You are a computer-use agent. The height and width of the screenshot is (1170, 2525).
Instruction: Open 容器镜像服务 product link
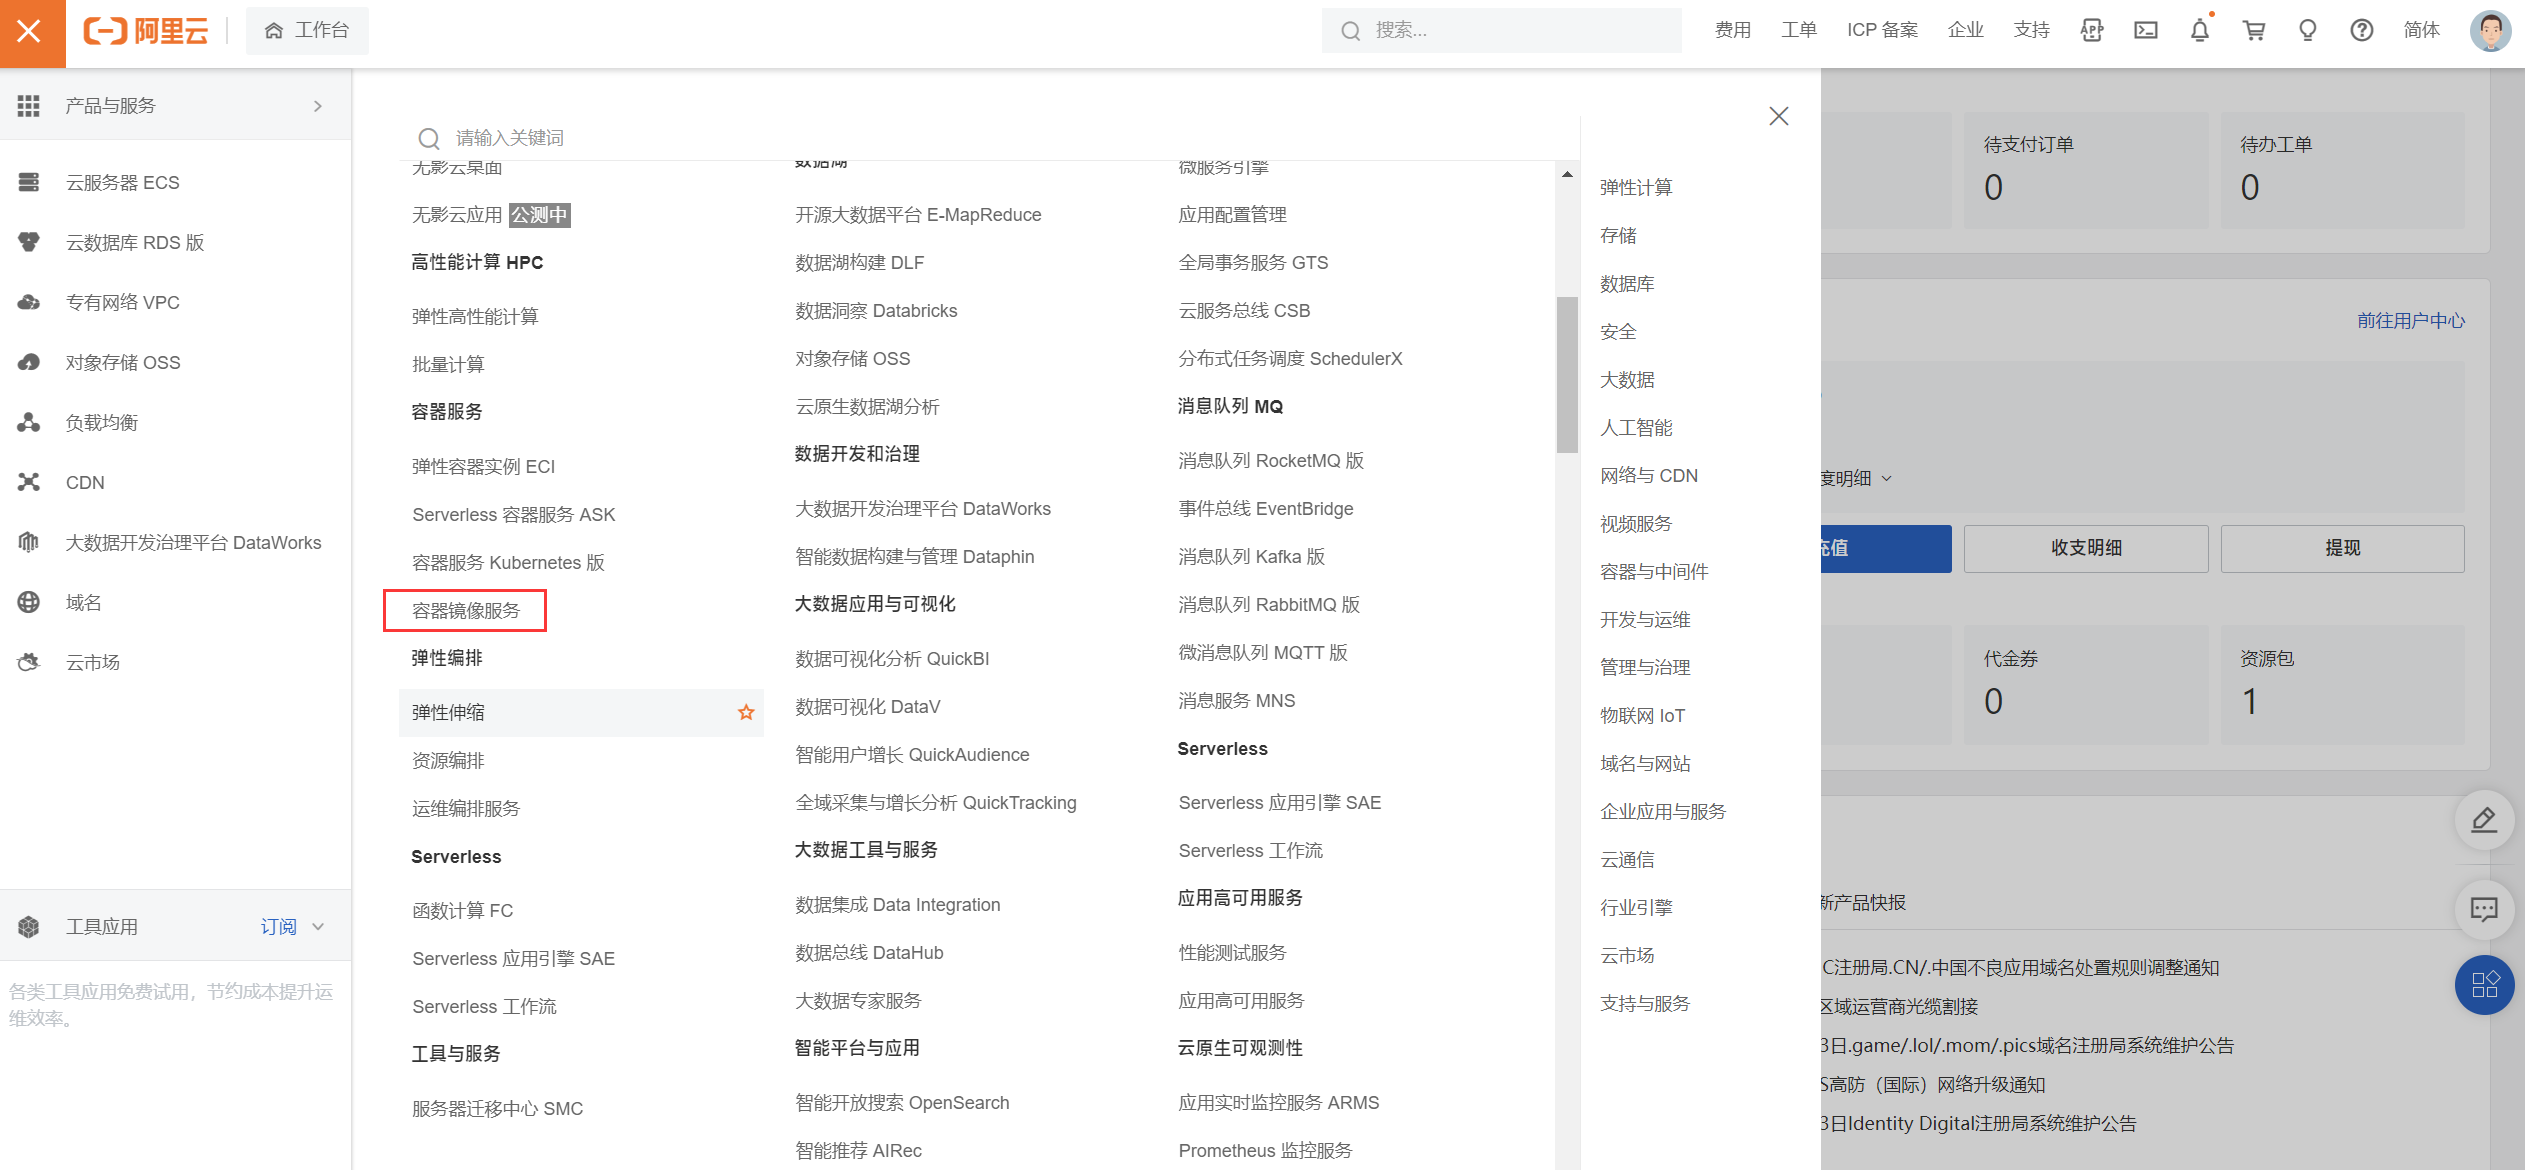[466, 611]
